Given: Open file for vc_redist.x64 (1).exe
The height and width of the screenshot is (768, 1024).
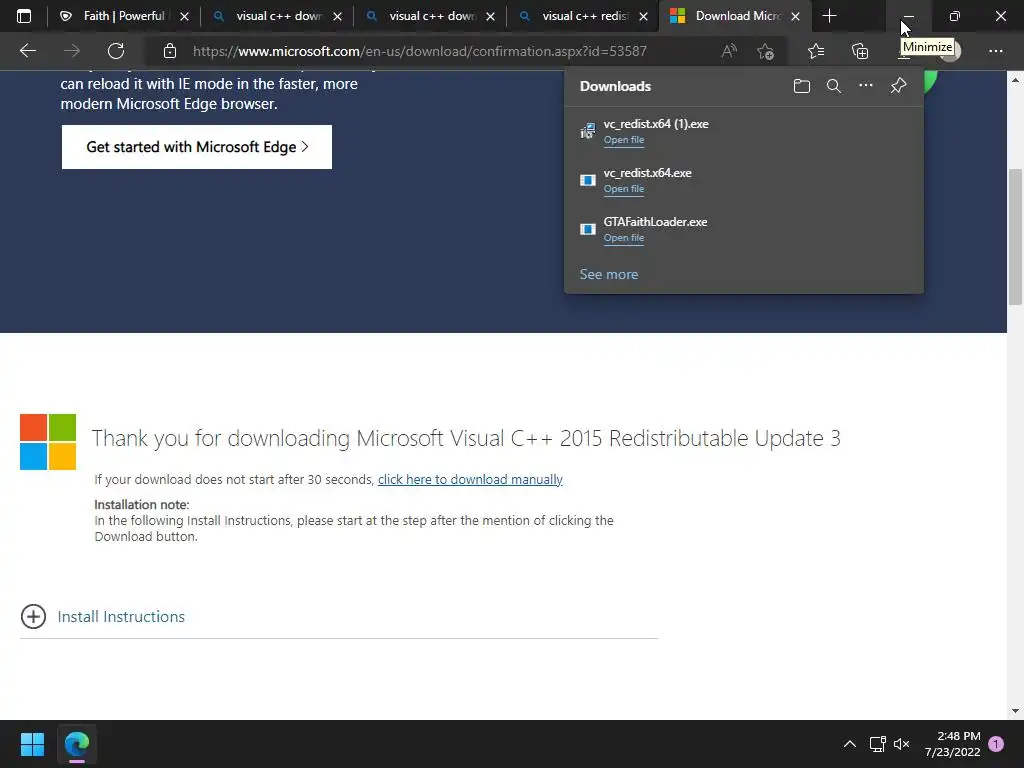Looking at the screenshot, I should tap(624, 140).
